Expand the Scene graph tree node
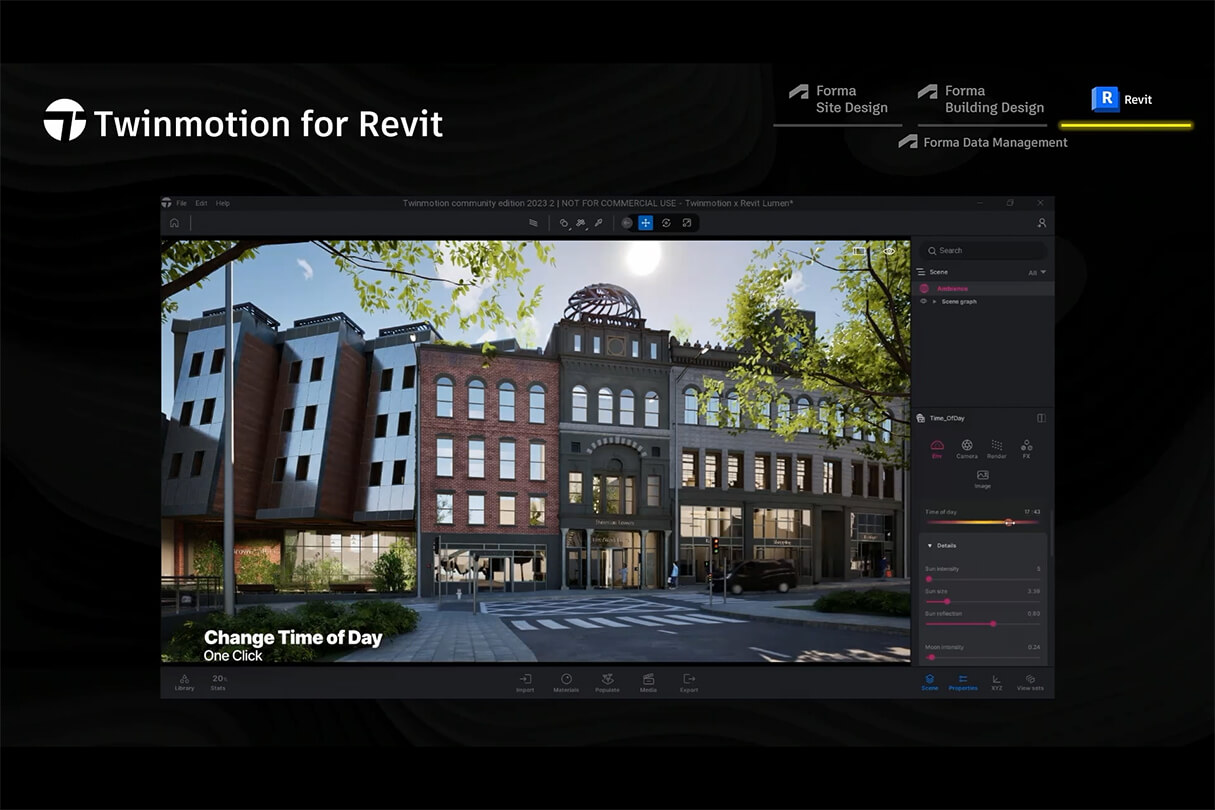1215x810 pixels. [x=935, y=301]
